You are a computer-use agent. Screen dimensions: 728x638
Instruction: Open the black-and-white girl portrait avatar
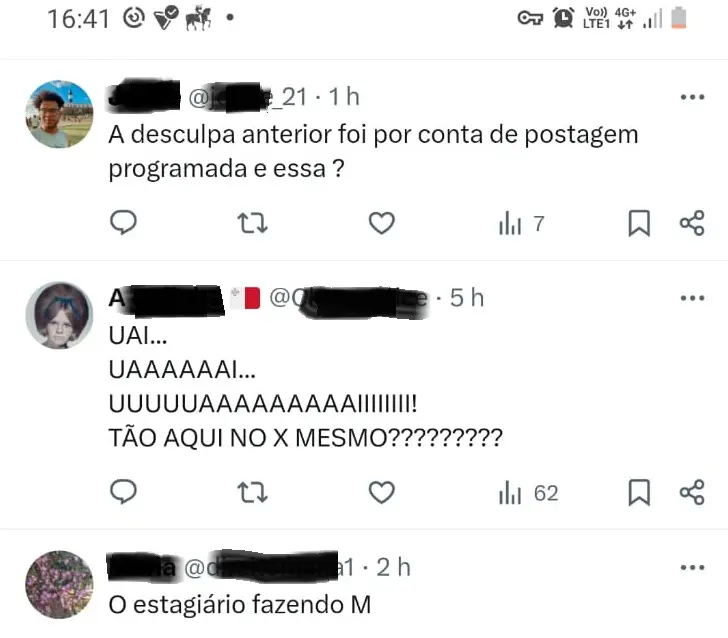tap(59, 315)
